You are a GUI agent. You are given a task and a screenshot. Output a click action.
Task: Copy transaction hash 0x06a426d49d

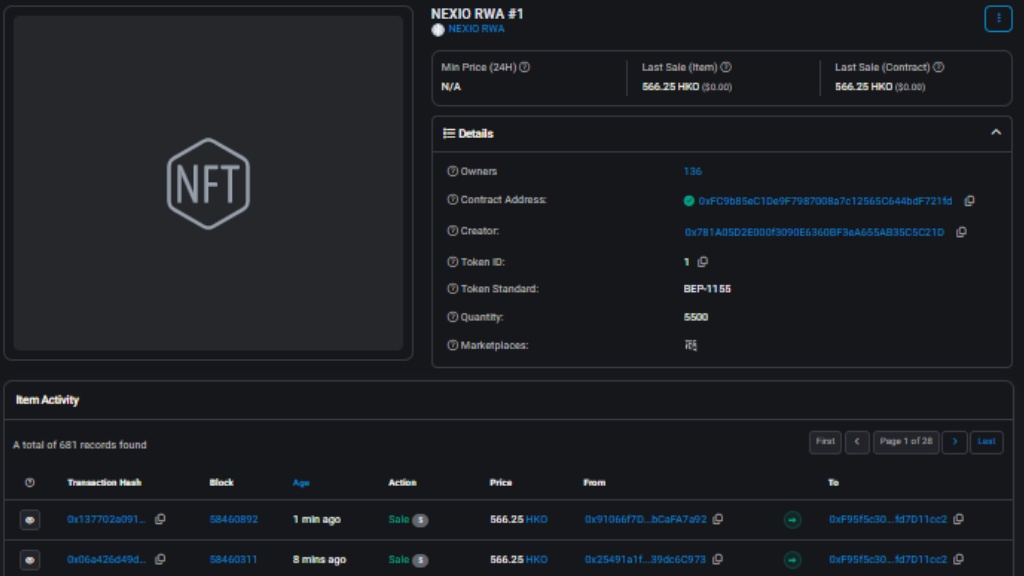coord(160,559)
